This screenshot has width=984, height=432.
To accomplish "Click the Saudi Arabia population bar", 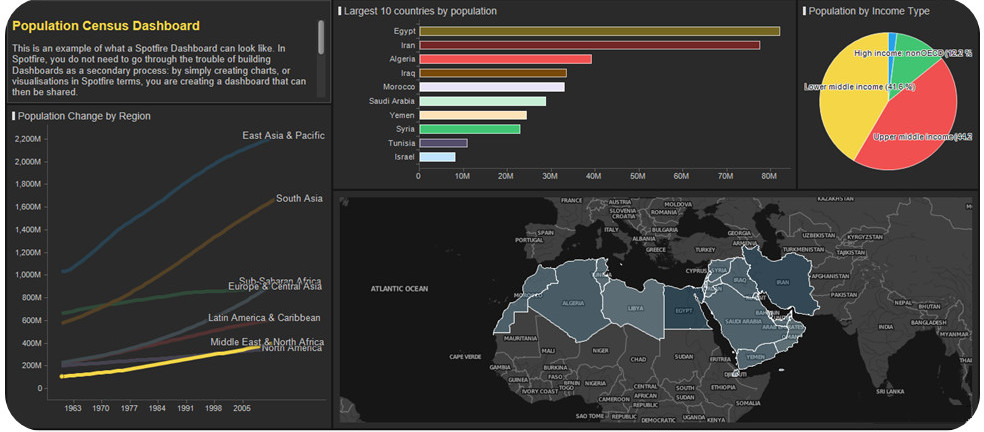I will (x=482, y=101).
